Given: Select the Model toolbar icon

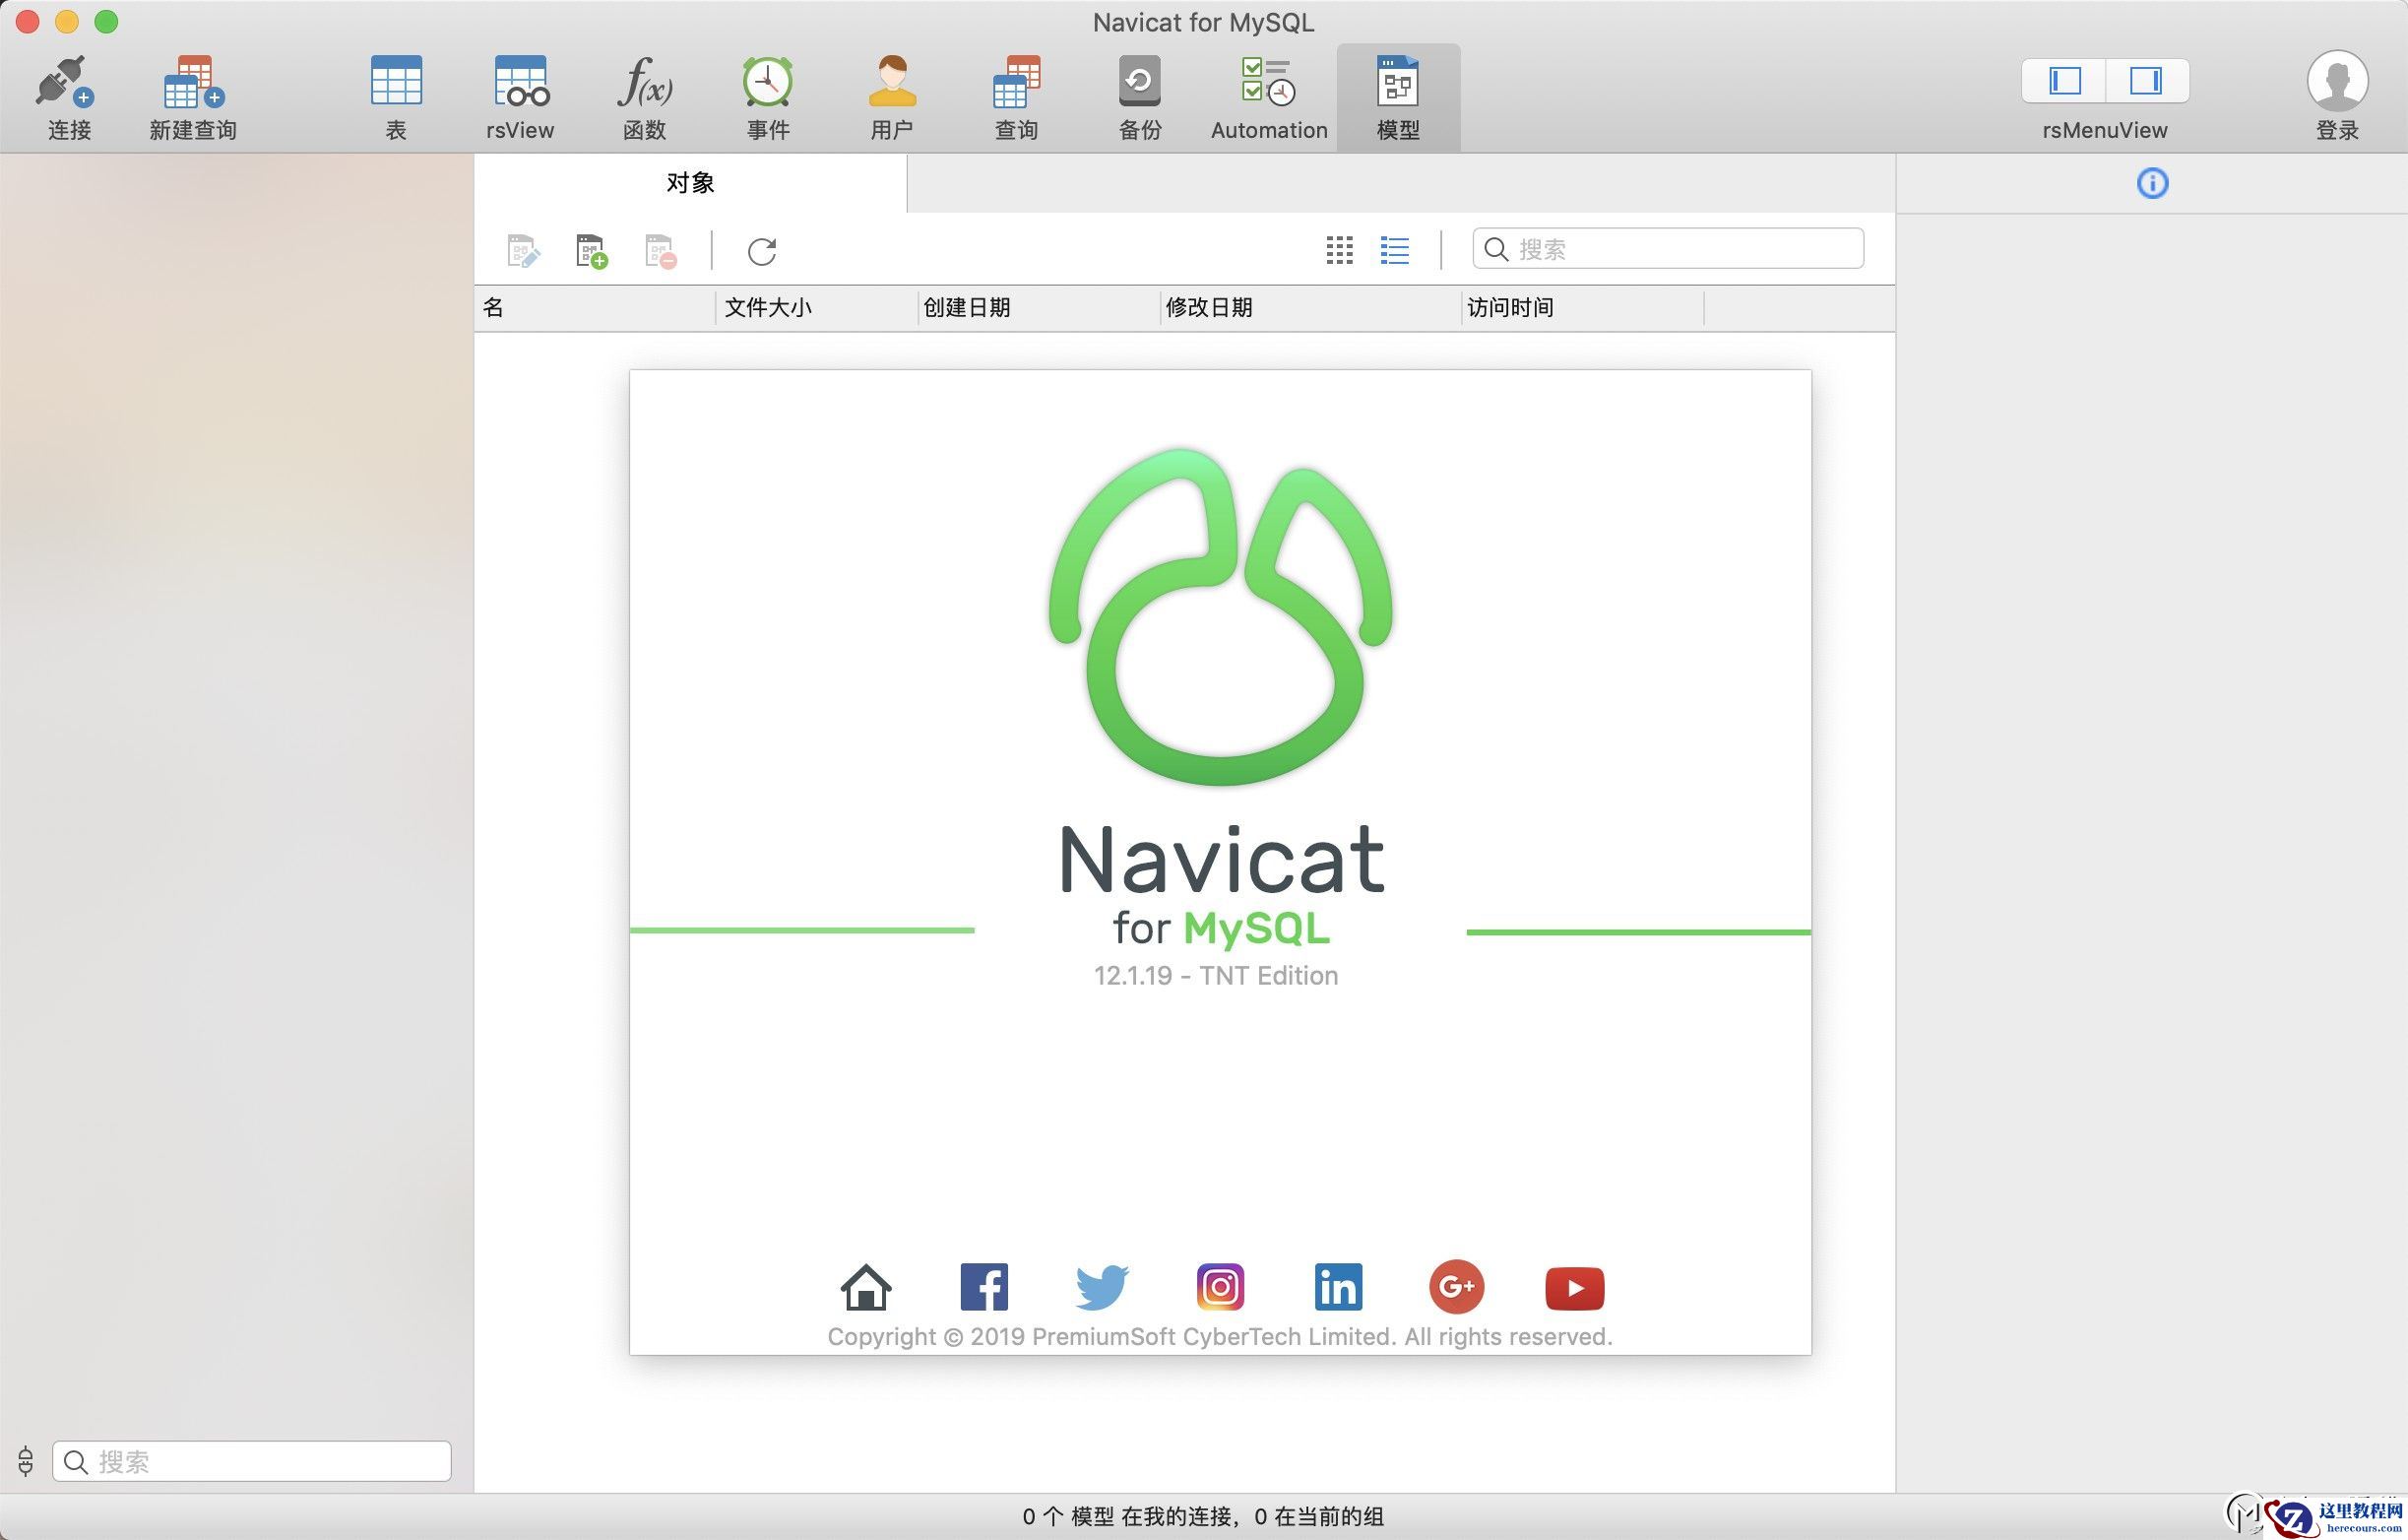Looking at the screenshot, I should click(1397, 82).
